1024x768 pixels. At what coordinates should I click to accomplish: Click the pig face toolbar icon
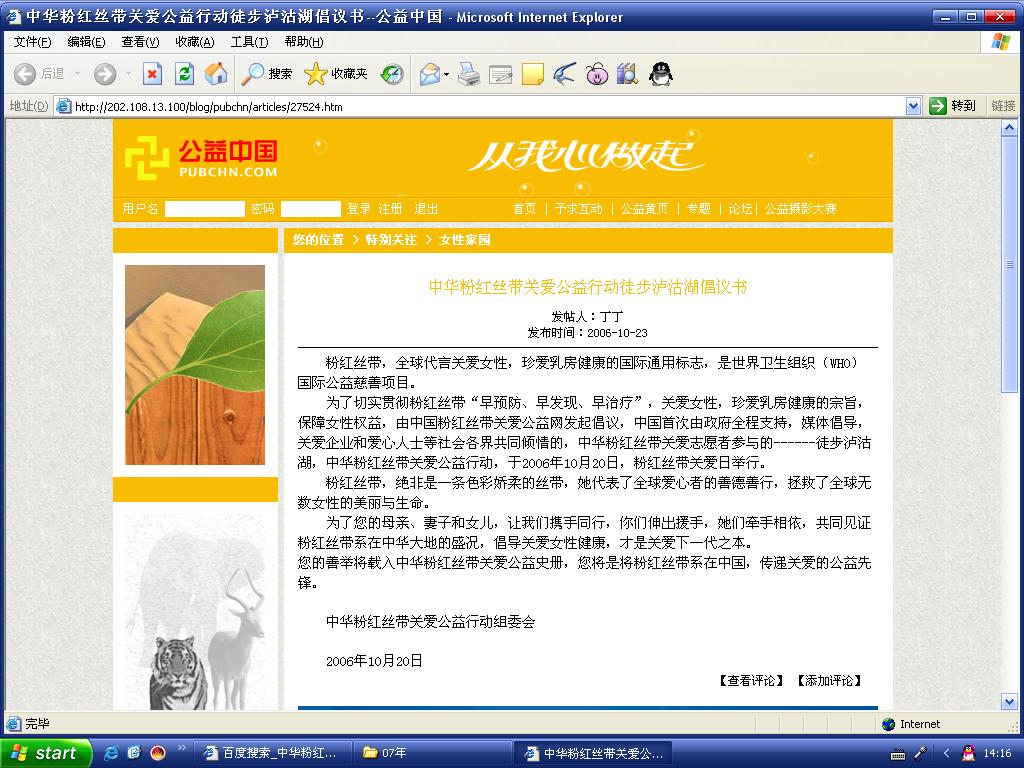pyautogui.click(x=596, y=74)
